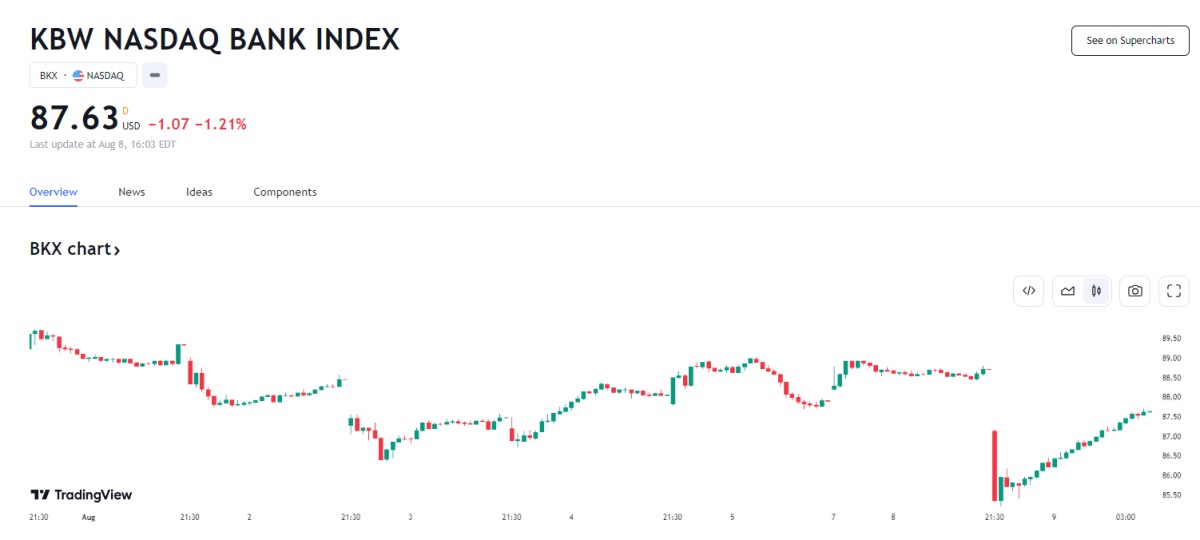Click the NASDAQ flag icon
The image size is (1200, 540).
[x=78, y=75]
